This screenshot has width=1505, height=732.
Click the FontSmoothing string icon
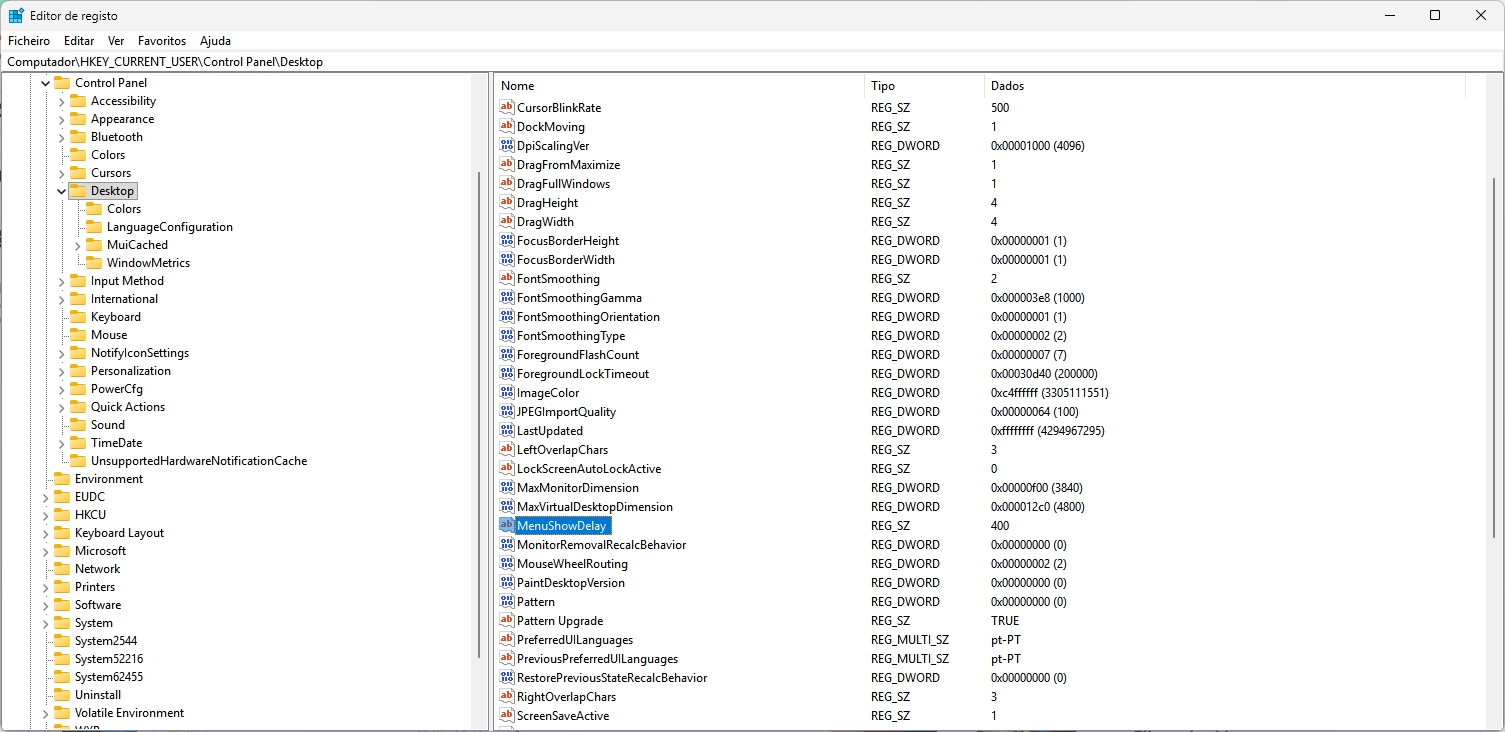coord(507,278)
